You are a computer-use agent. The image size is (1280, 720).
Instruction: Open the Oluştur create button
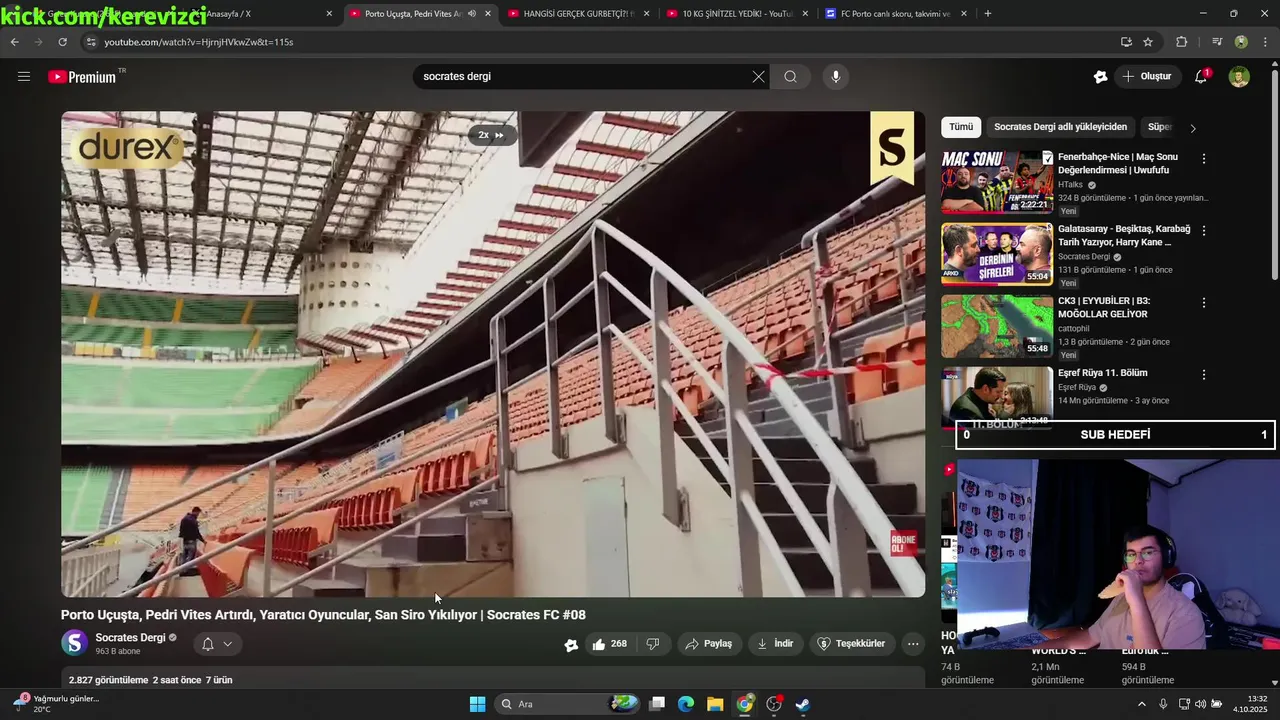coord(1147,76)
